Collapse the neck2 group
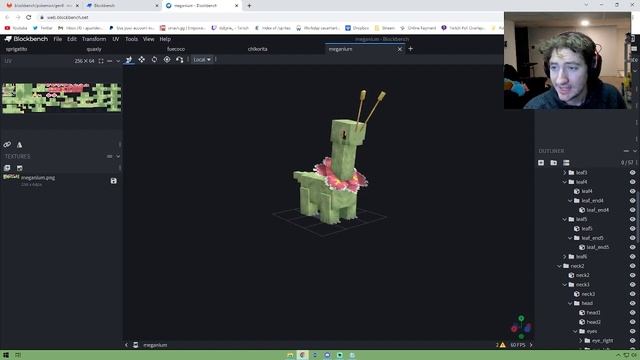The image size is (640, 360). (560, 266)
